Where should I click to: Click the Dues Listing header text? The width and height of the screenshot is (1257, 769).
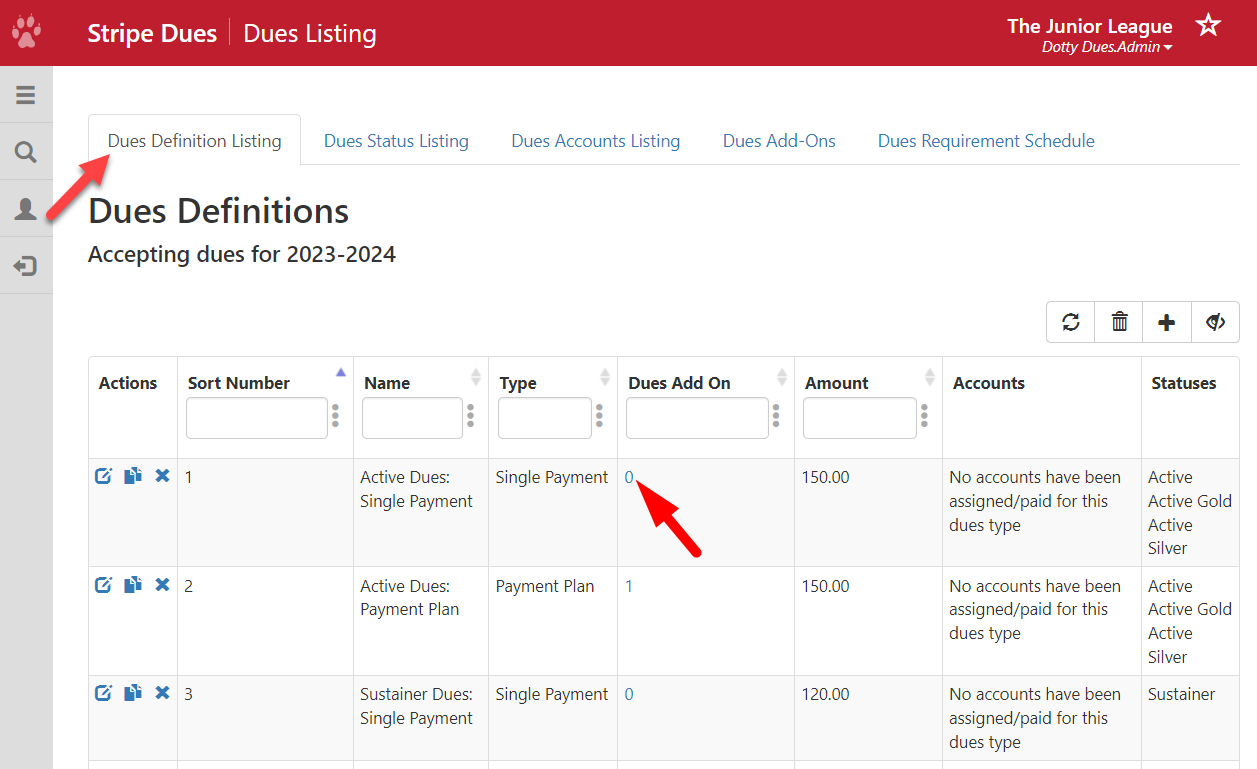coord(310,33)
